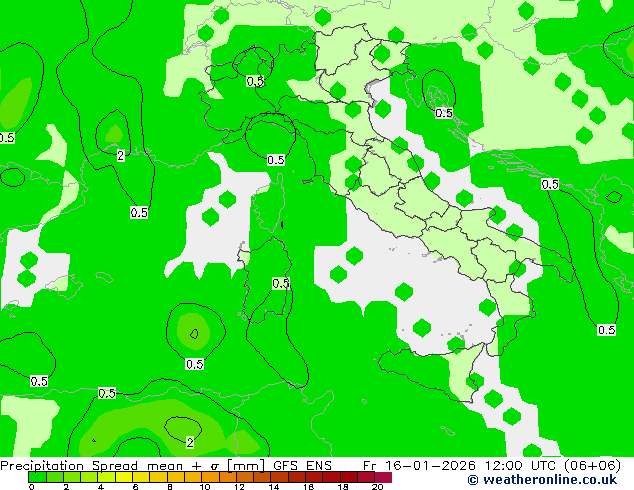The image size is (634, 490).
Task: Select the bright green legend swatch above 0
Action: click(37, 477)
